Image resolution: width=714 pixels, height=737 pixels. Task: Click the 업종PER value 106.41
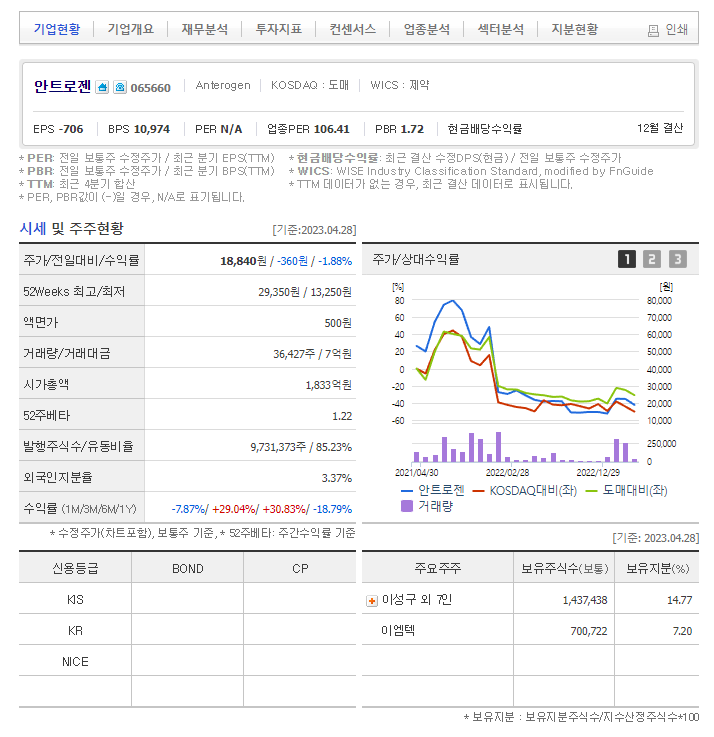(x=331, y=129)
